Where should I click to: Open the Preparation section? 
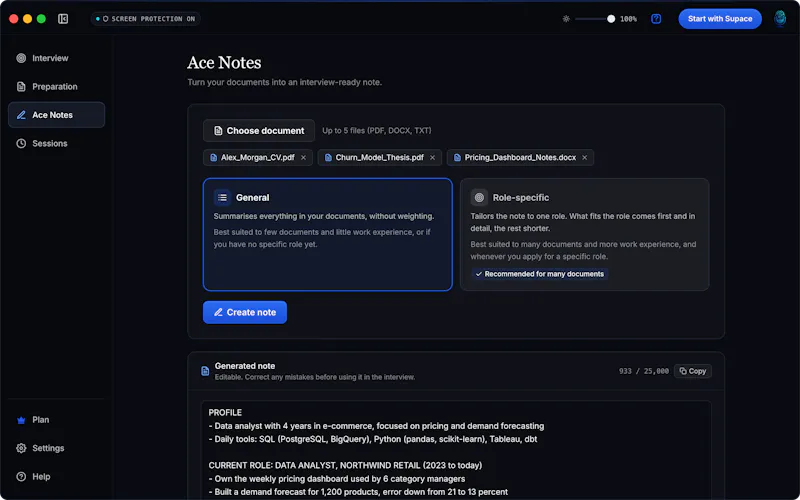pos(56,87)
